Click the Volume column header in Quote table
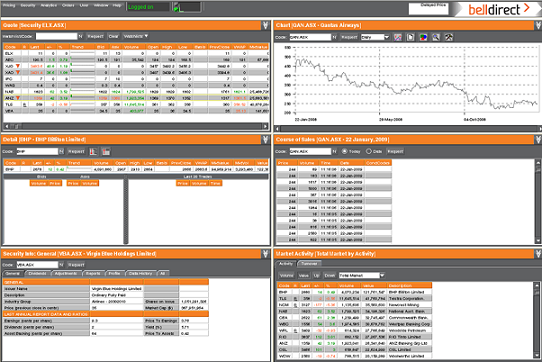 click(x=131, y=47)
